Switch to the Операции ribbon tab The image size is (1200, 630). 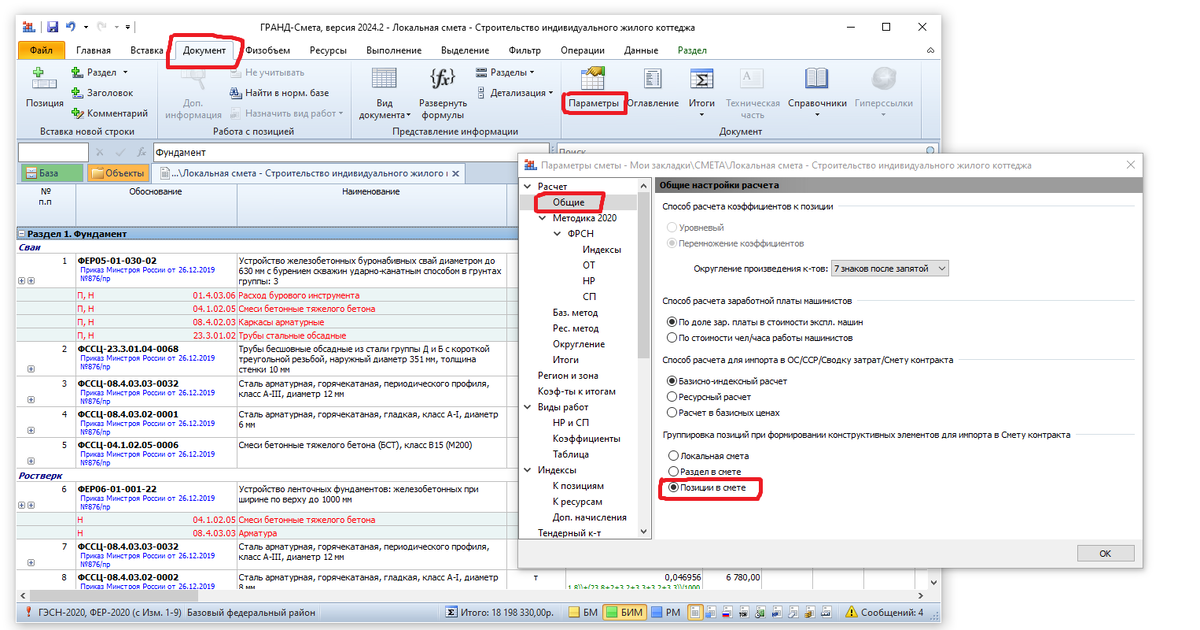click(582, 50)
